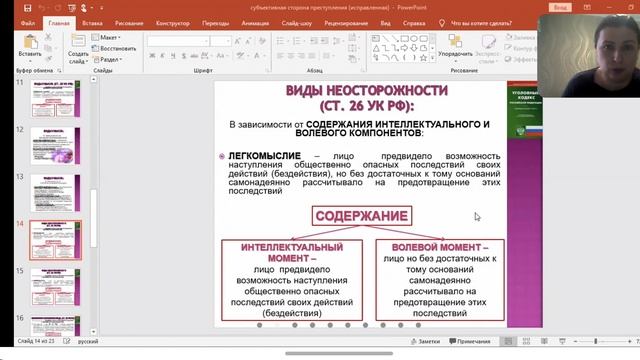Save the presentation with the floppy icon
The image size is (640, 360).
tap(27, 8)
